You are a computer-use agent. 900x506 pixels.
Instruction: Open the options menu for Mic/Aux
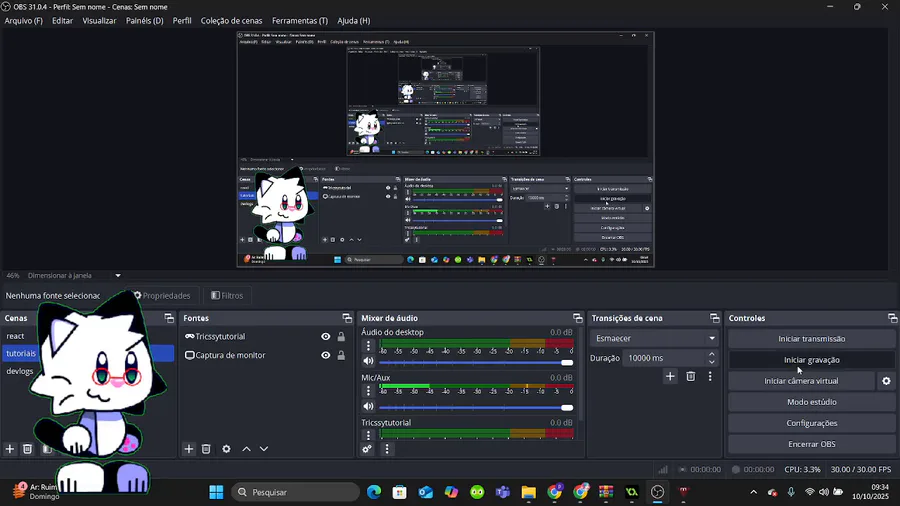(368, 391)
